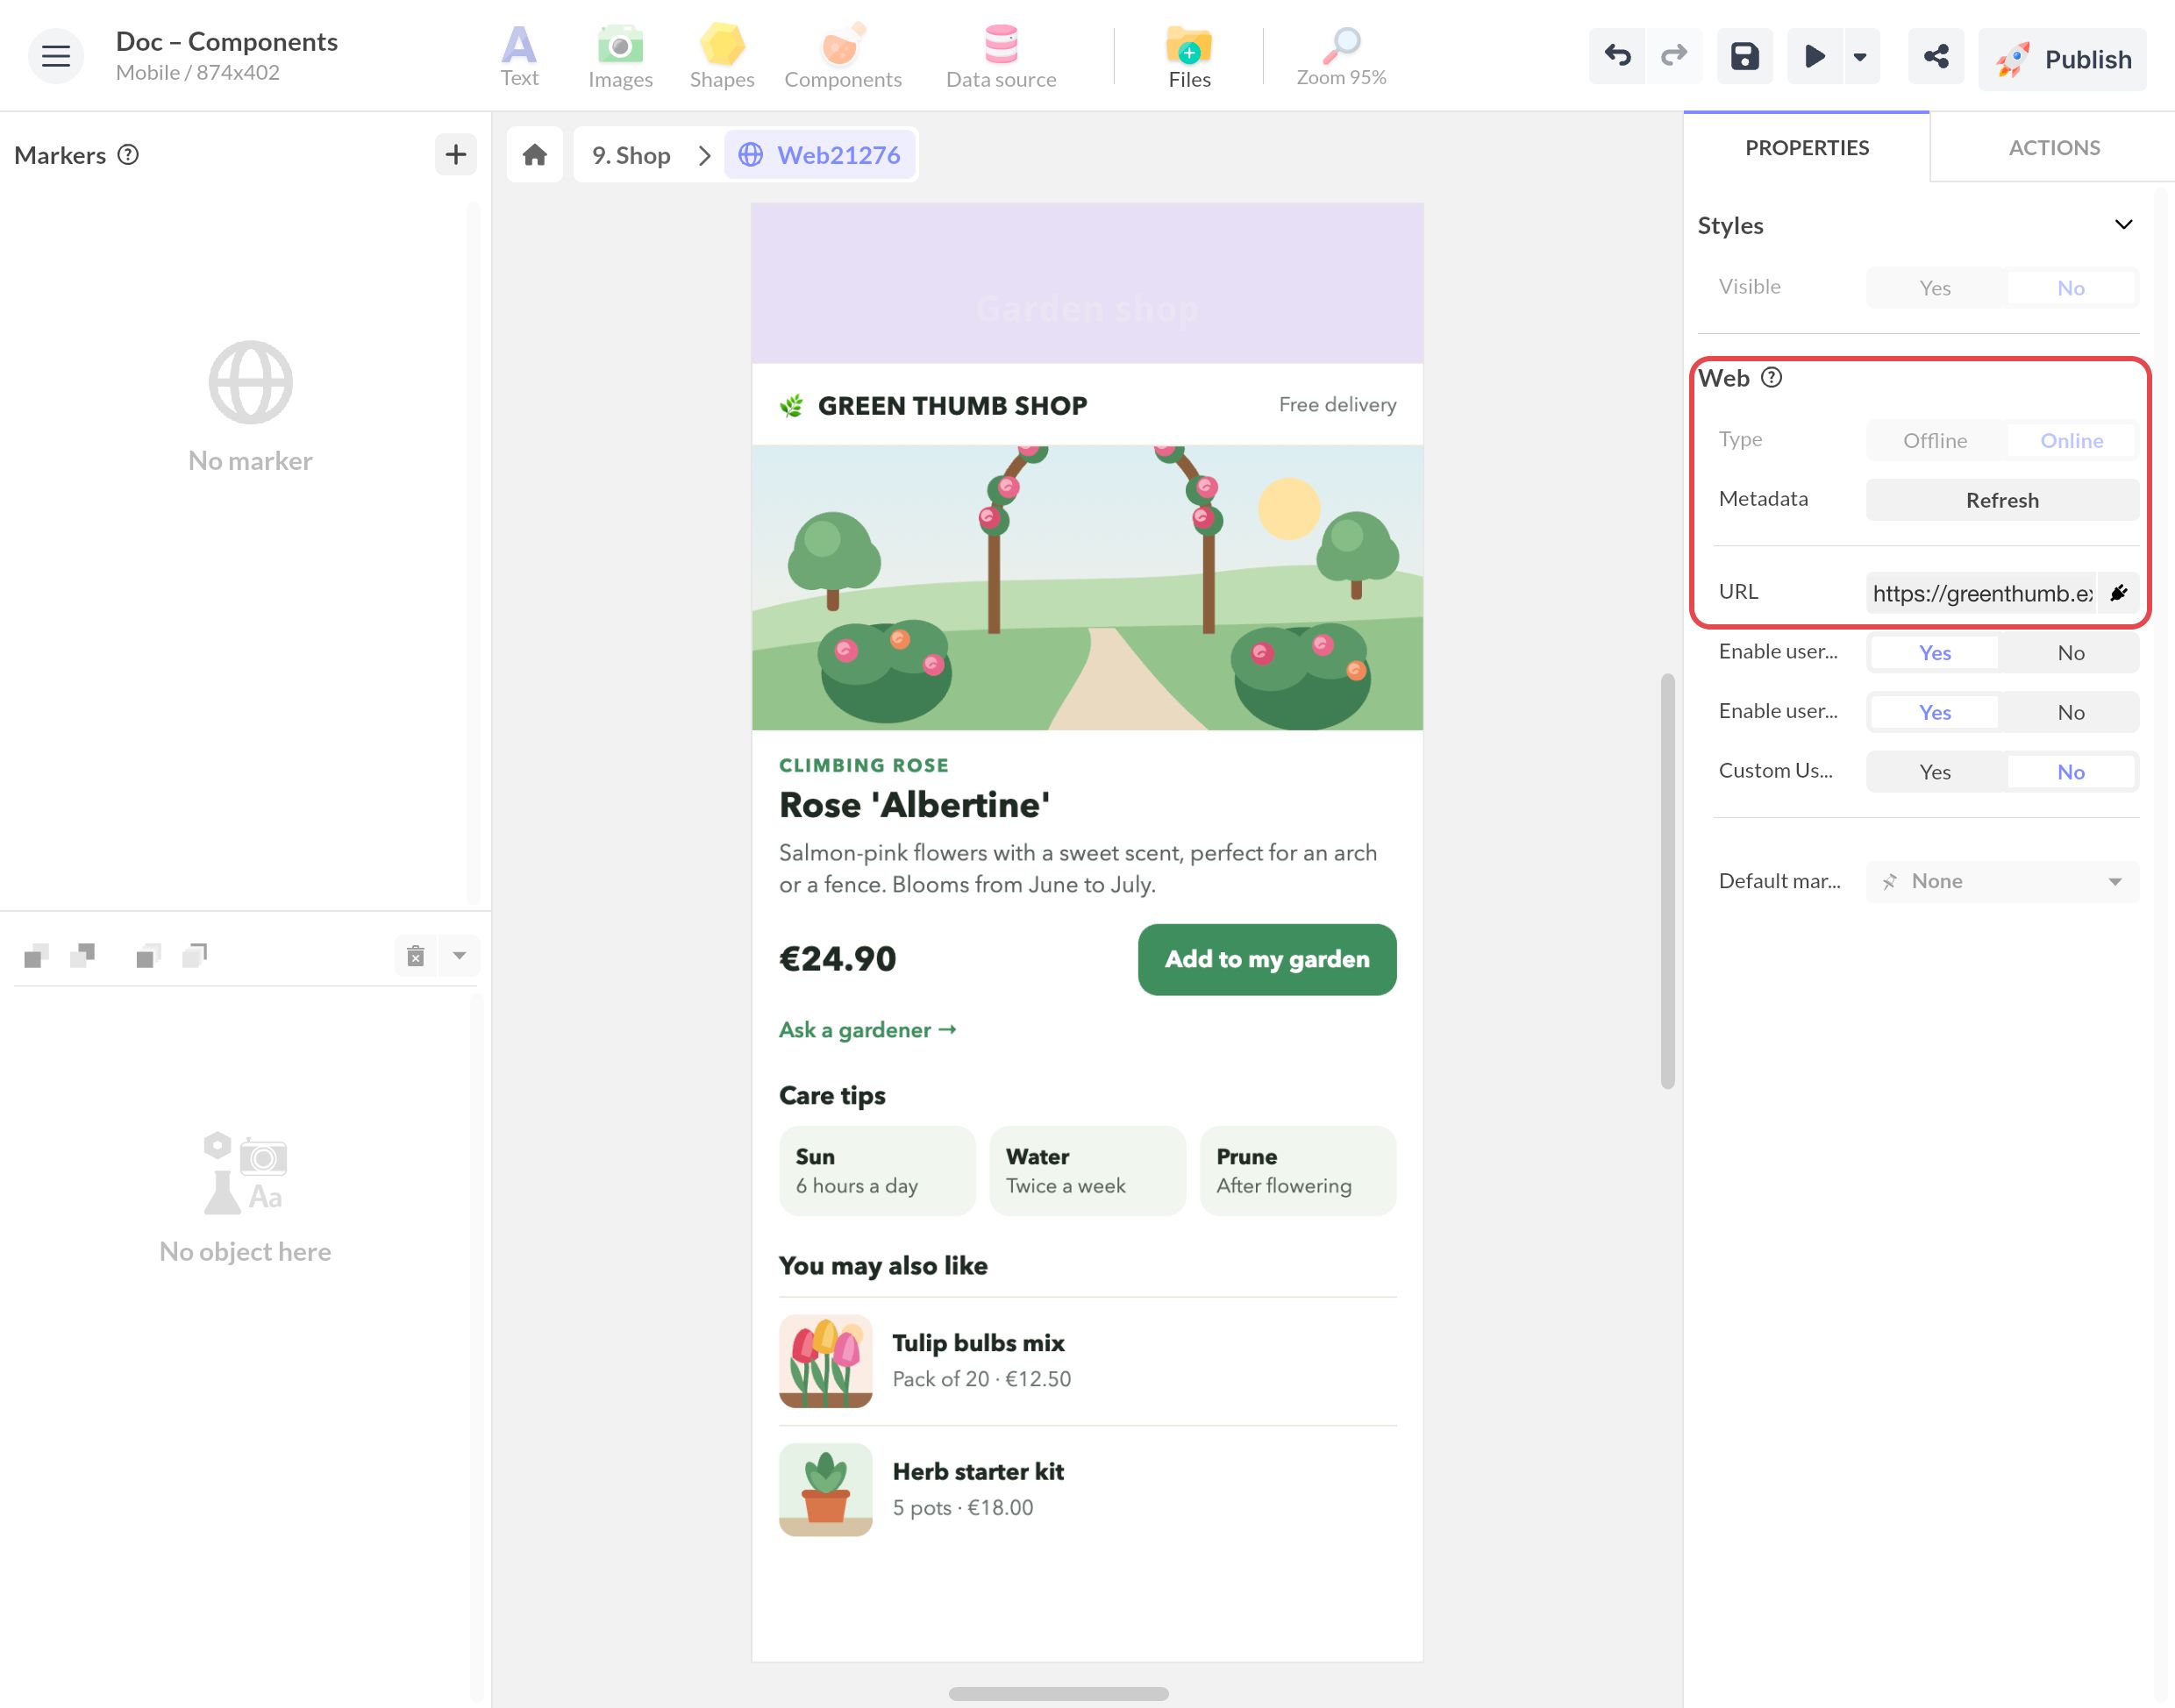This screenshot has height=1708, width=2175.
Task: Click the Markers help question mark
Action: tap(128, 154)
